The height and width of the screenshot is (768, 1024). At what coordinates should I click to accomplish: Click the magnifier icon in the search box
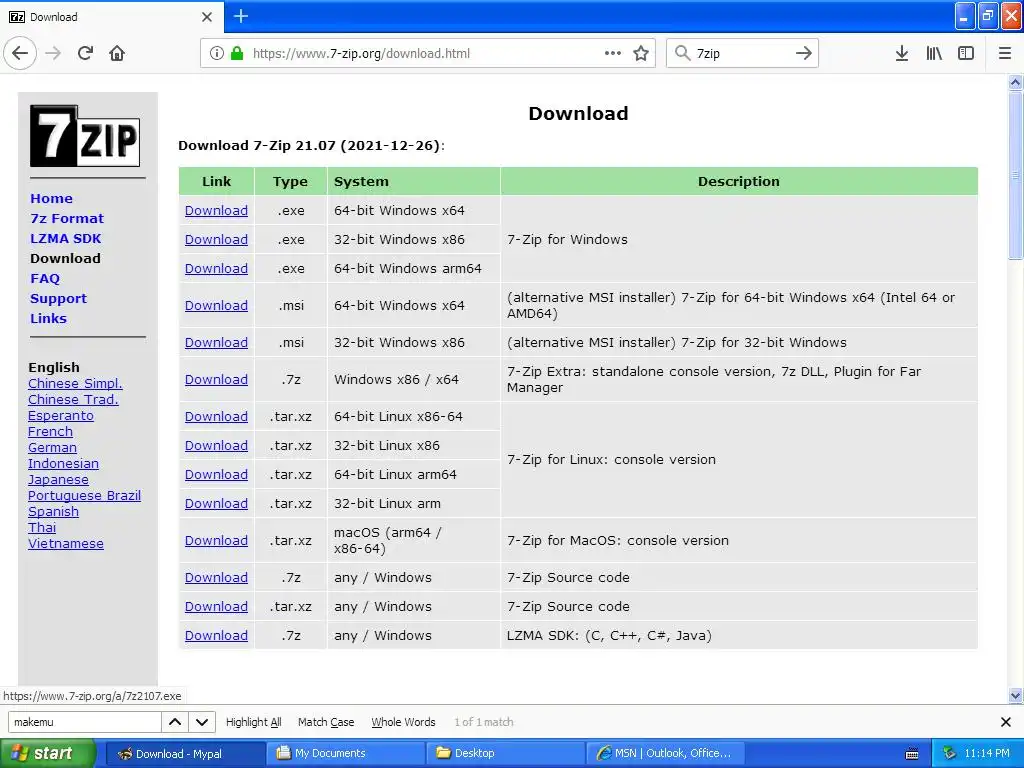[x=682, y=53]
